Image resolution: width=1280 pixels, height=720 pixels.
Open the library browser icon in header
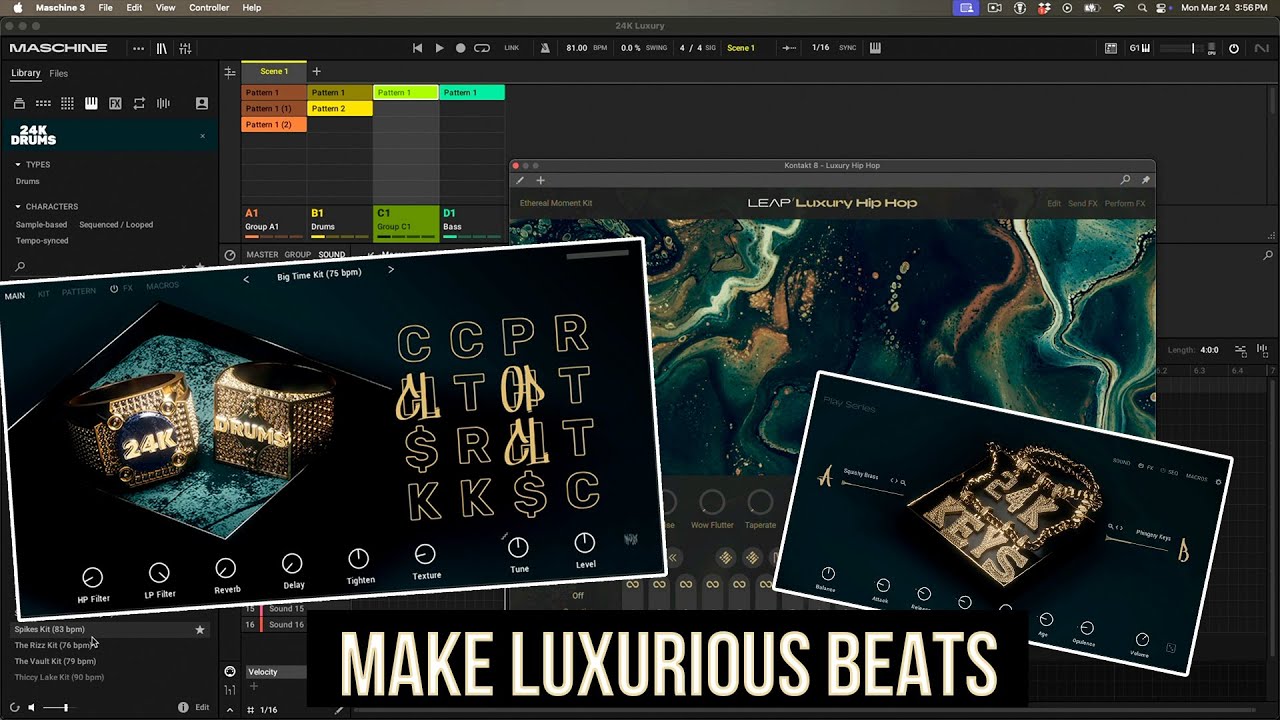(162, 48)
